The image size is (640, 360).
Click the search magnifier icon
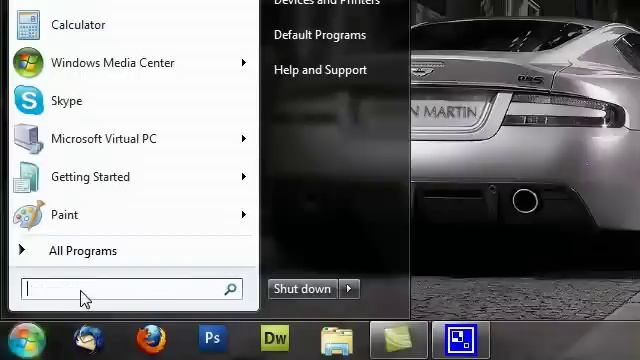pos(231,289)
